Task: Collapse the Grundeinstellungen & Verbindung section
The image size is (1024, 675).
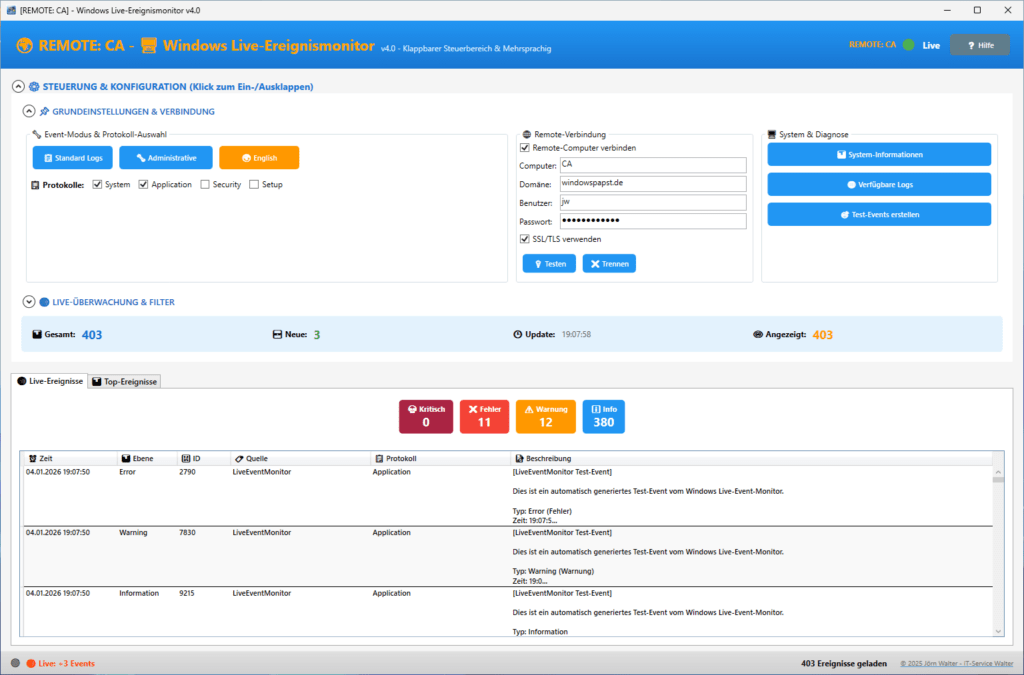Action: point(29,112)
